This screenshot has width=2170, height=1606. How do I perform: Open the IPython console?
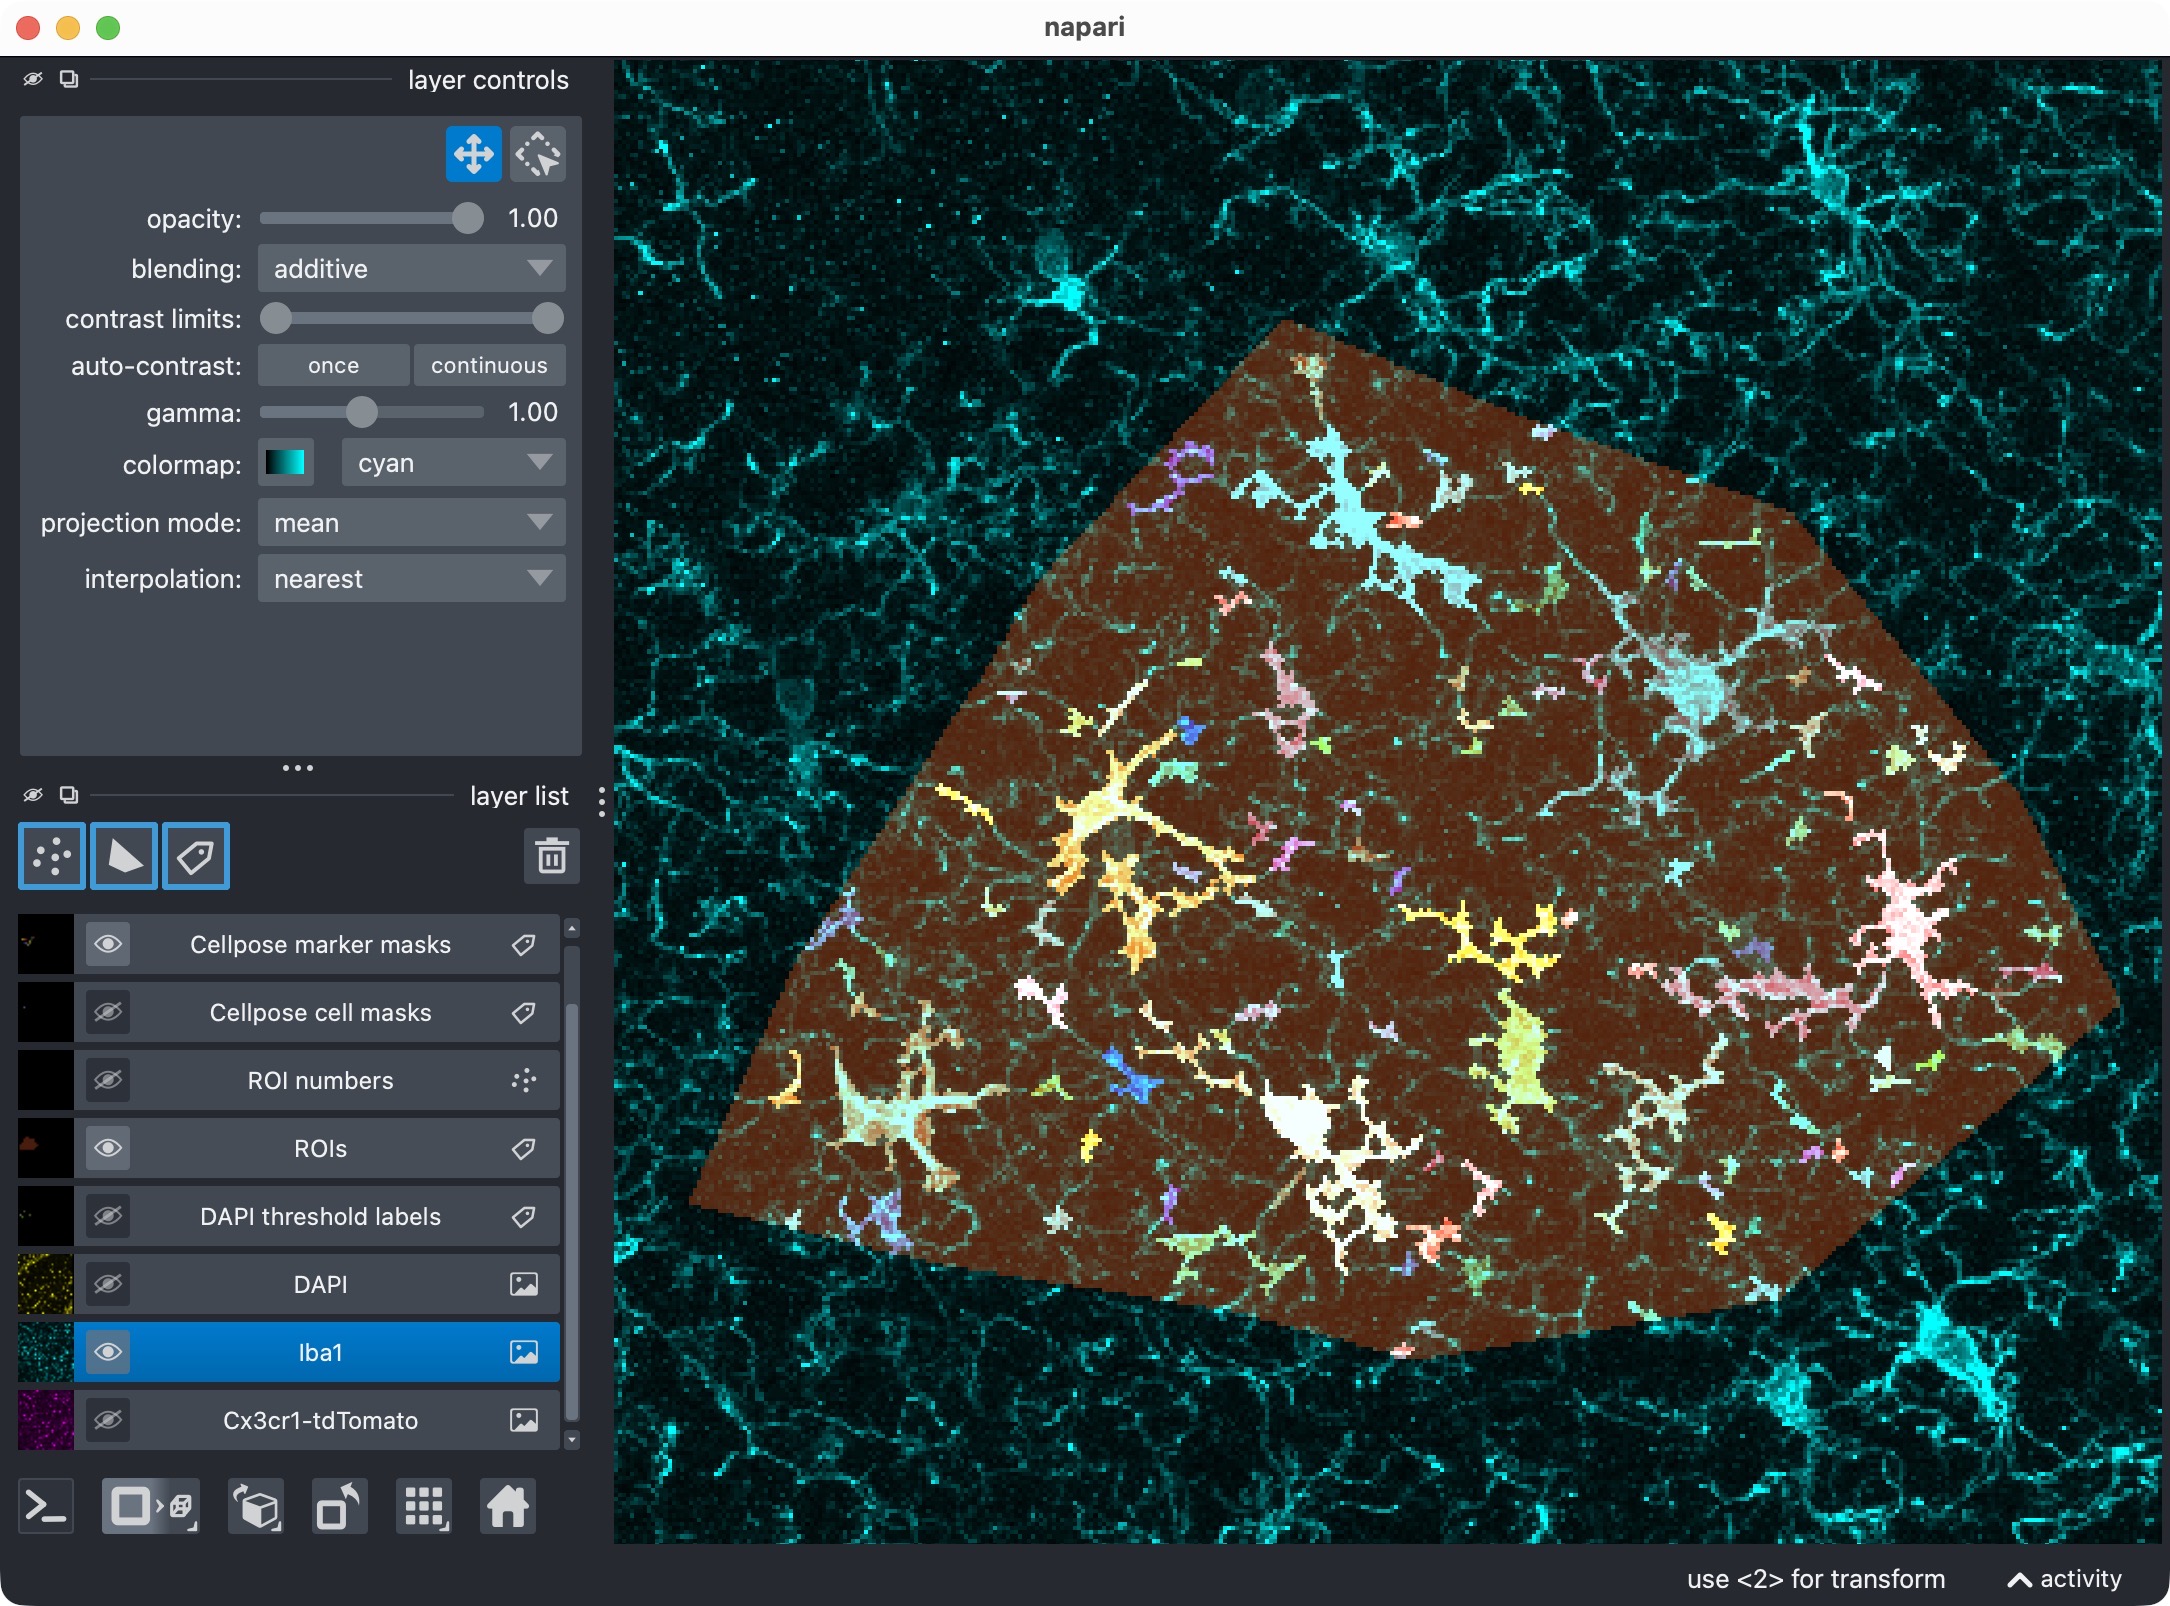46,1506
